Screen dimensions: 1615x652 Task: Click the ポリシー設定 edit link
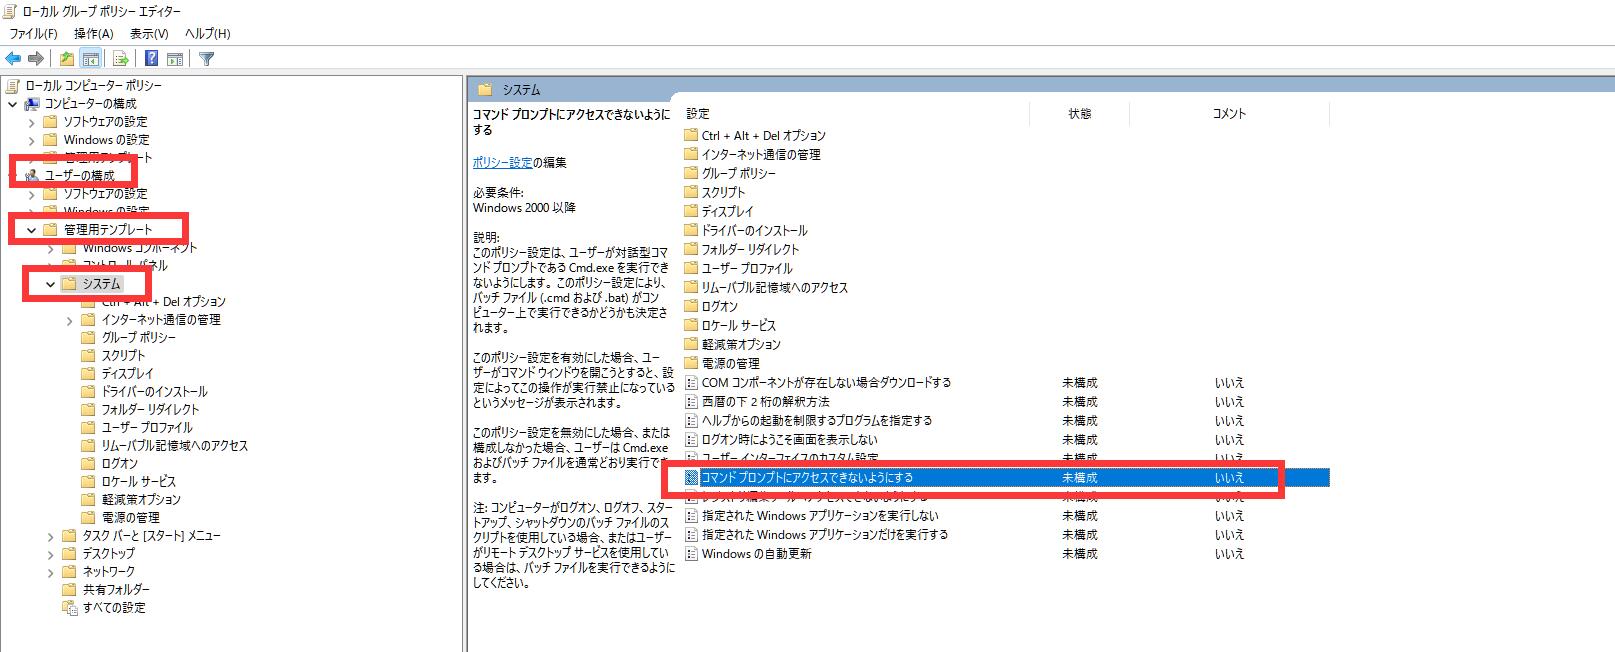502,162
